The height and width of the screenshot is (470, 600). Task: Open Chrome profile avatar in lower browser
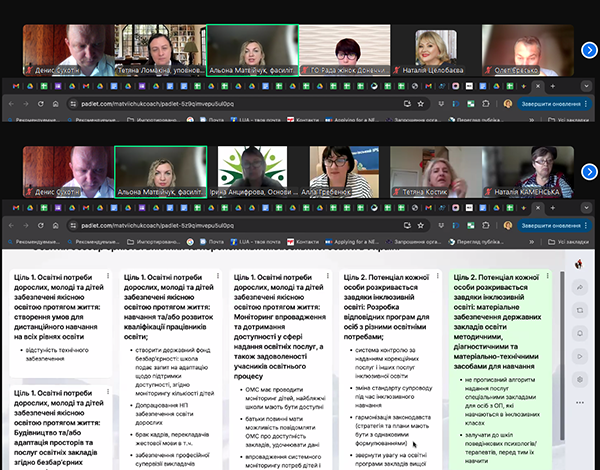pyautogui.click(x=508, y=225)
